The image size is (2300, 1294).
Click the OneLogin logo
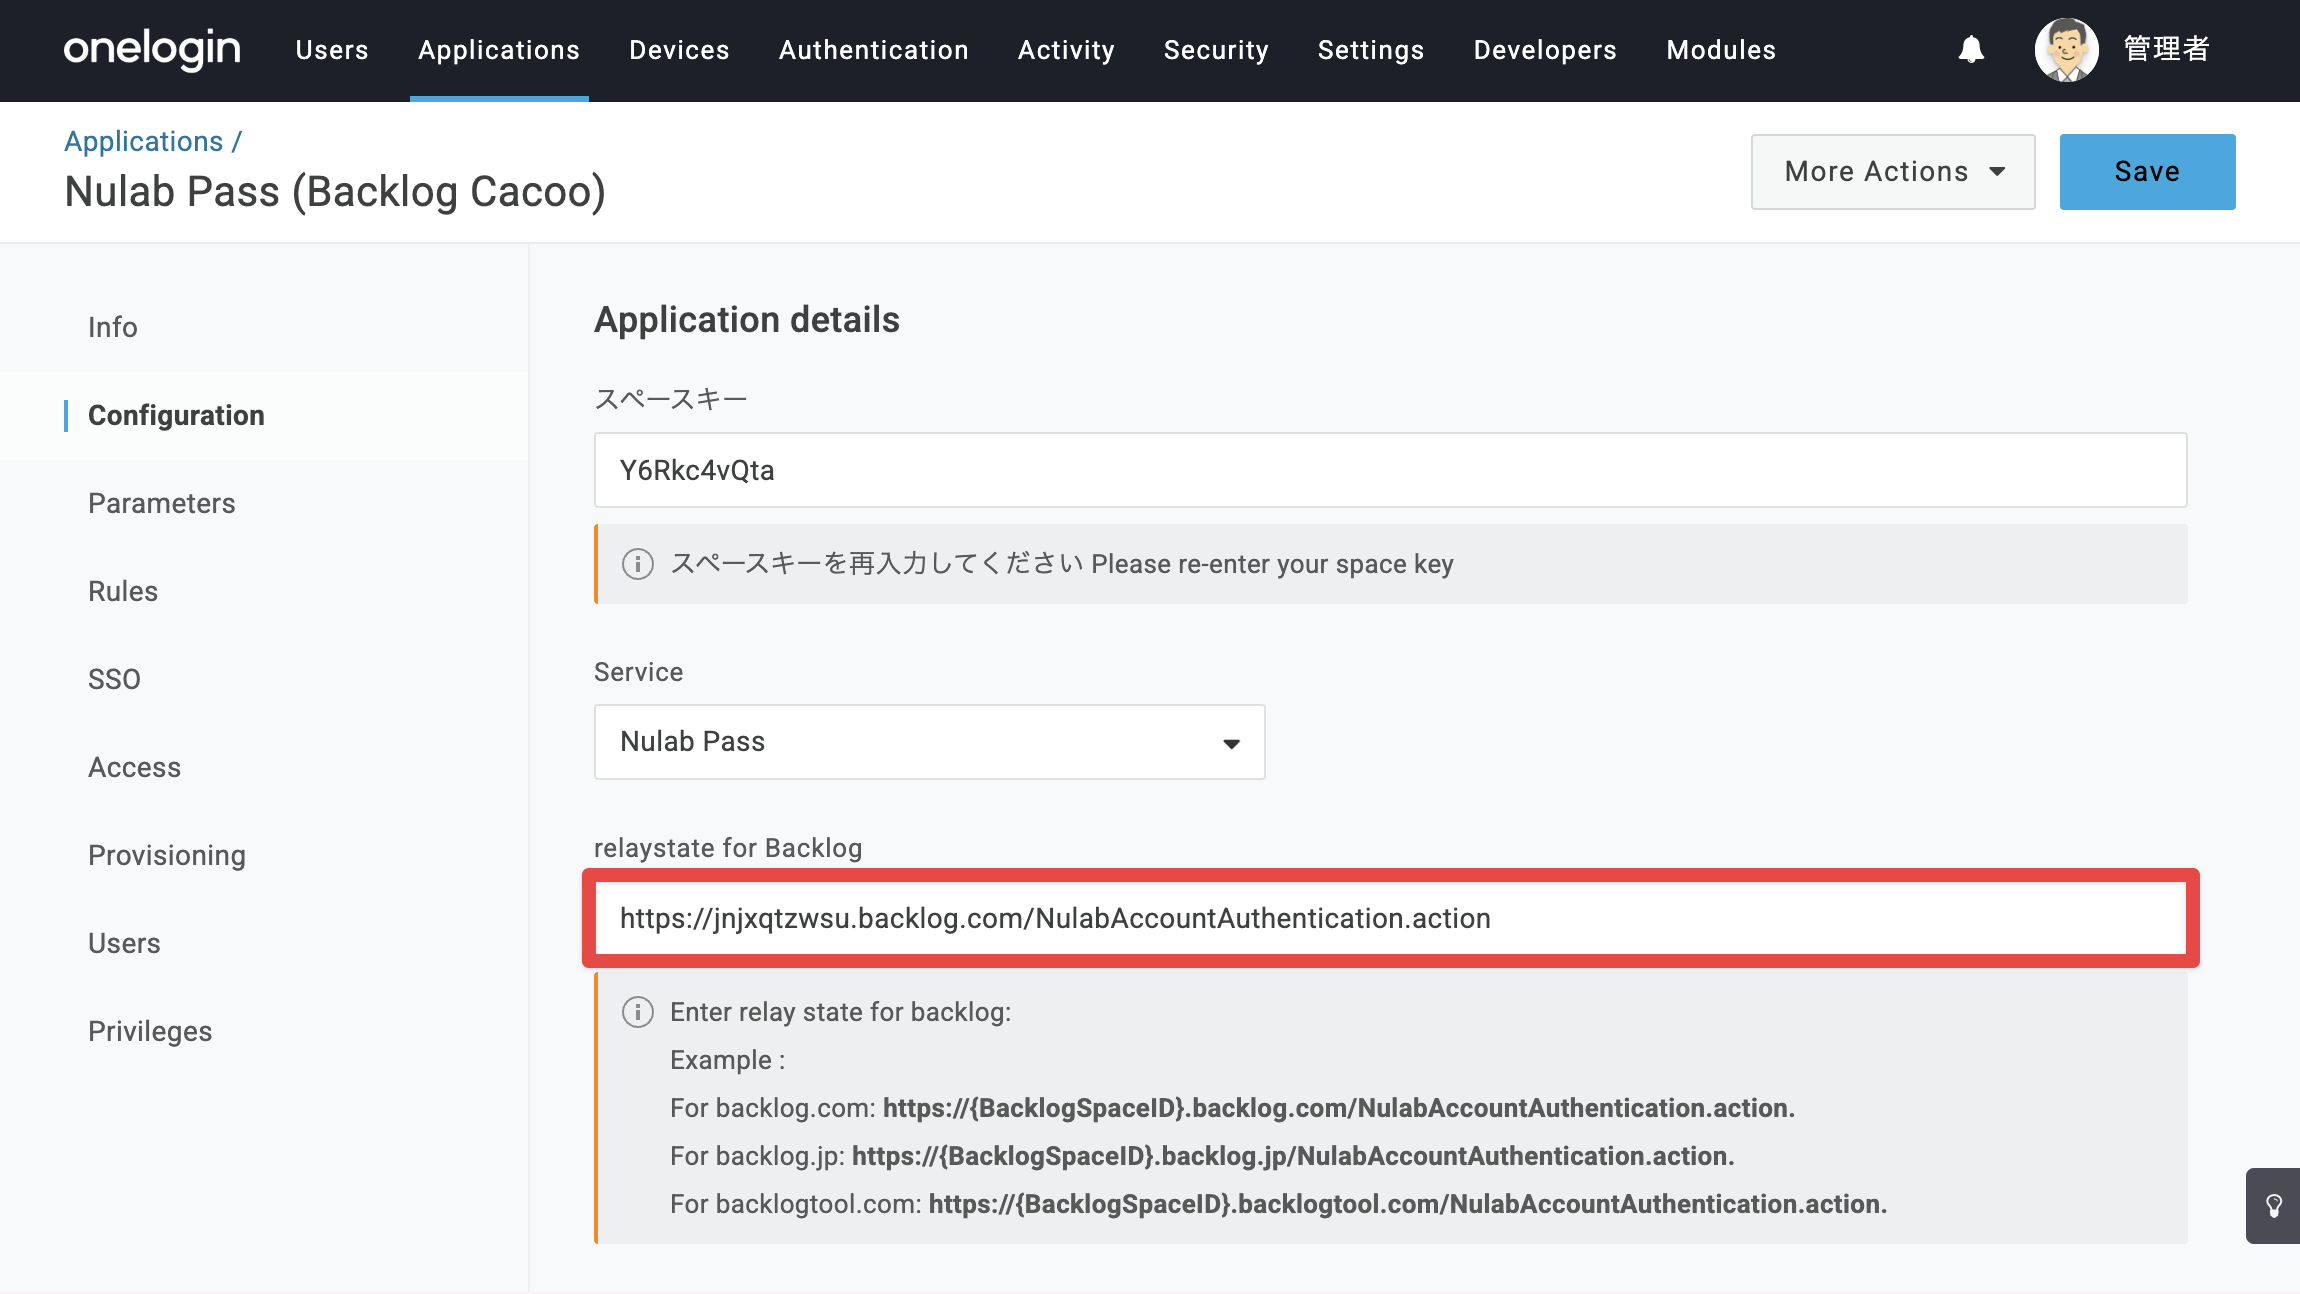152,49
